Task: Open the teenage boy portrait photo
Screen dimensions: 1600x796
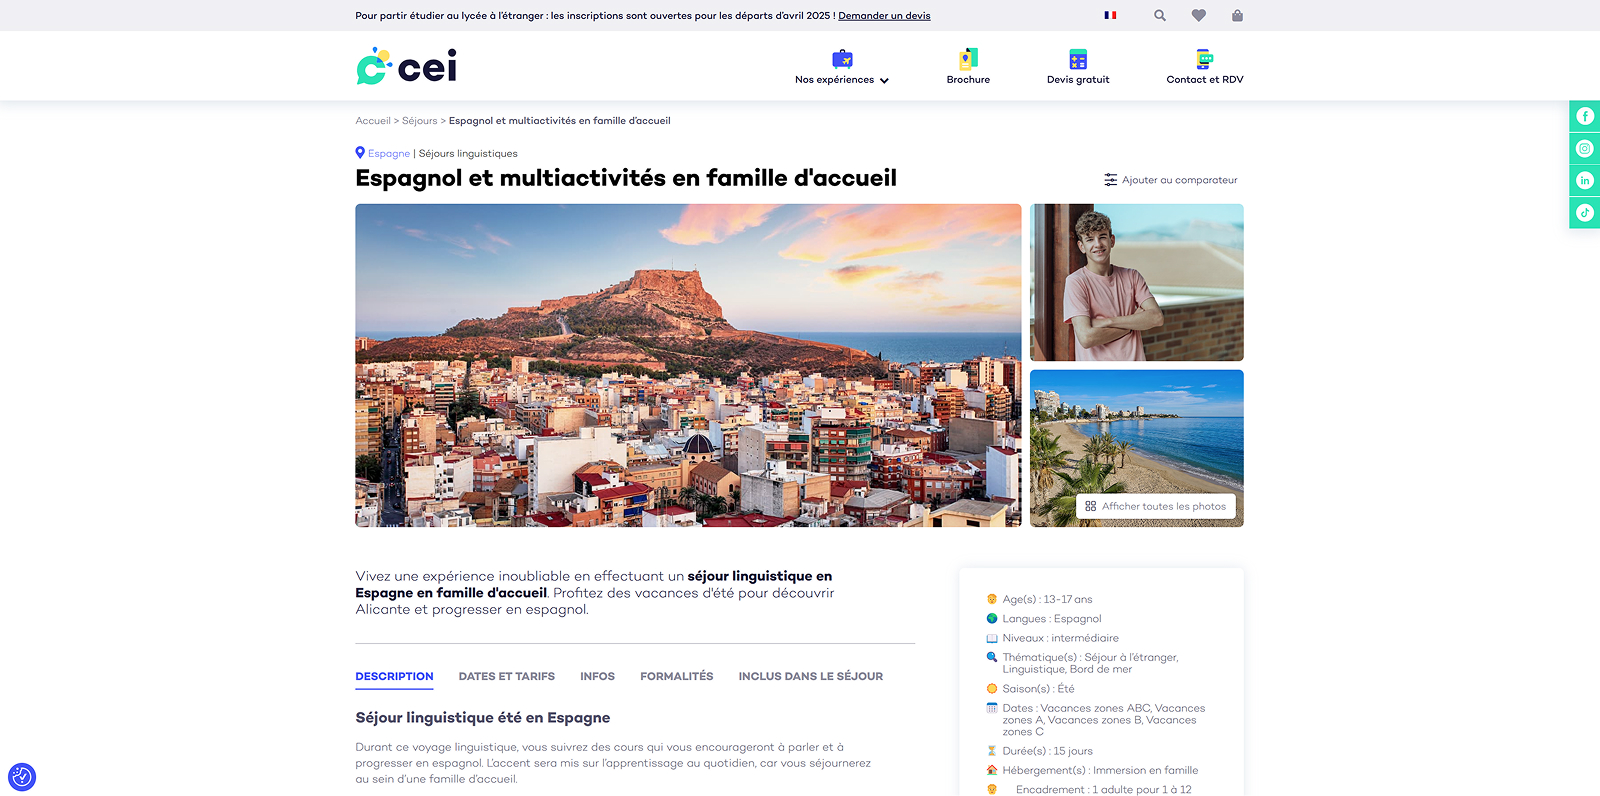Action: (1136, 282)
